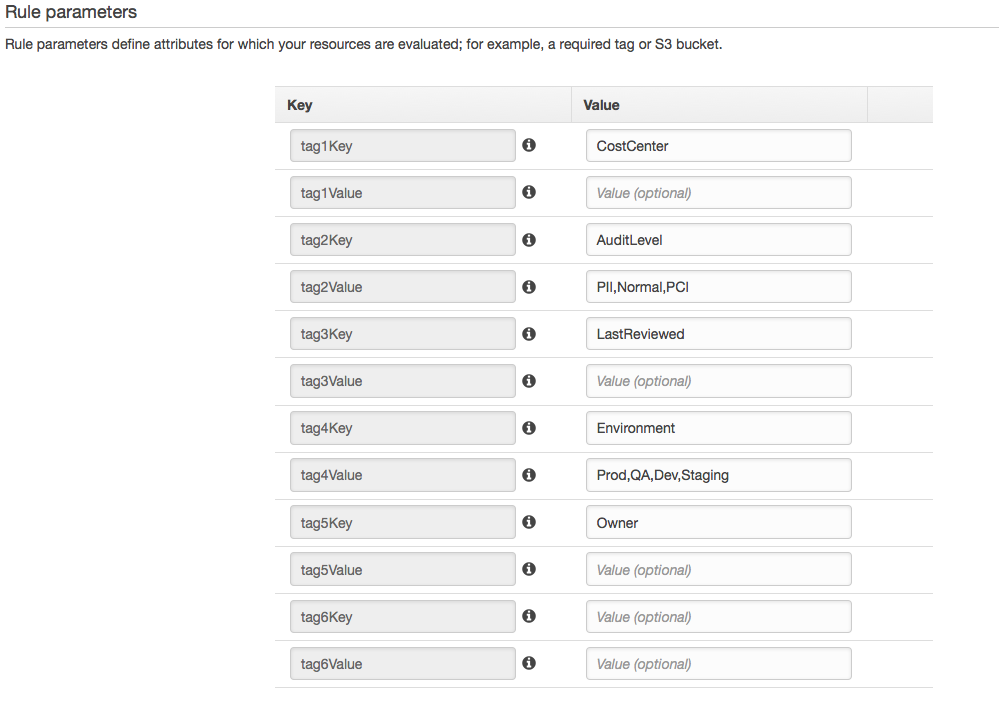
Task: Click the info icon beside tag3Key
Action: pos(529,334)
